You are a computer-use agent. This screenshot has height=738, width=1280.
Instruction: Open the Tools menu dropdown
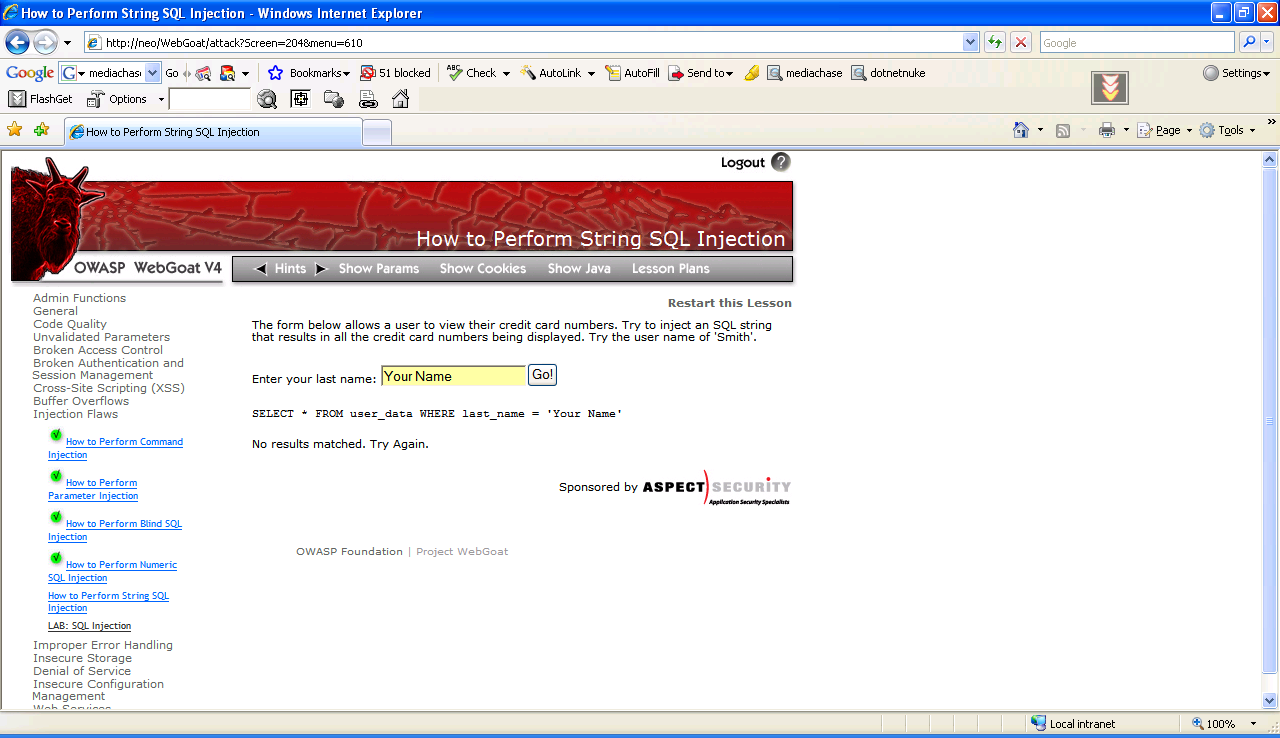1228,130
